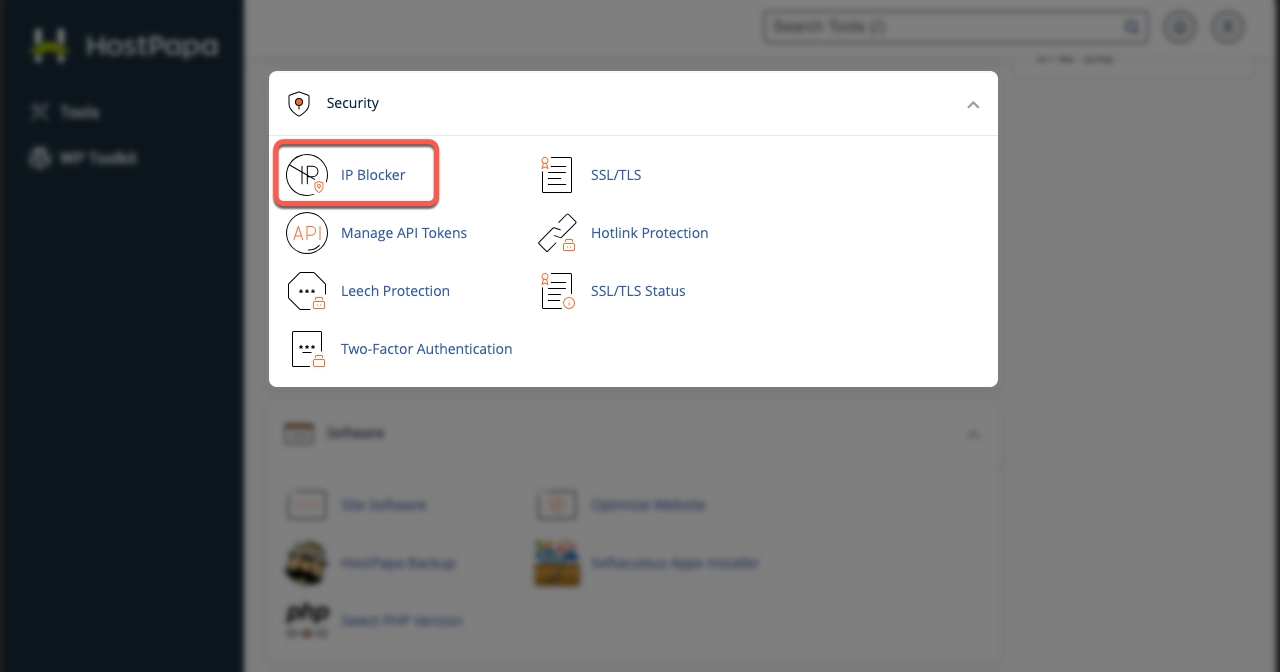Open the Leech Protection icon

pyautogui.click(x=306, y=291)
